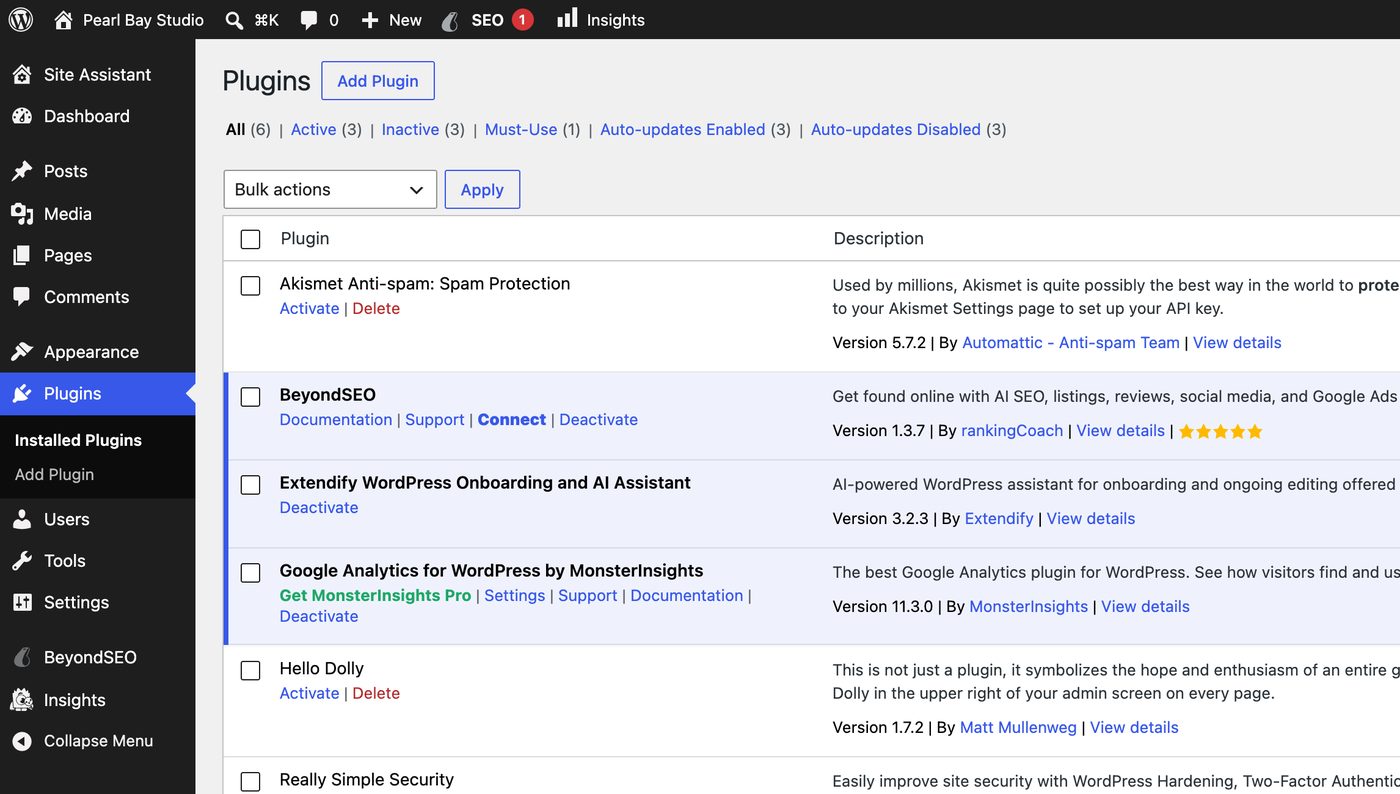Click the Dashboard gauge icon

click(22, 116)
